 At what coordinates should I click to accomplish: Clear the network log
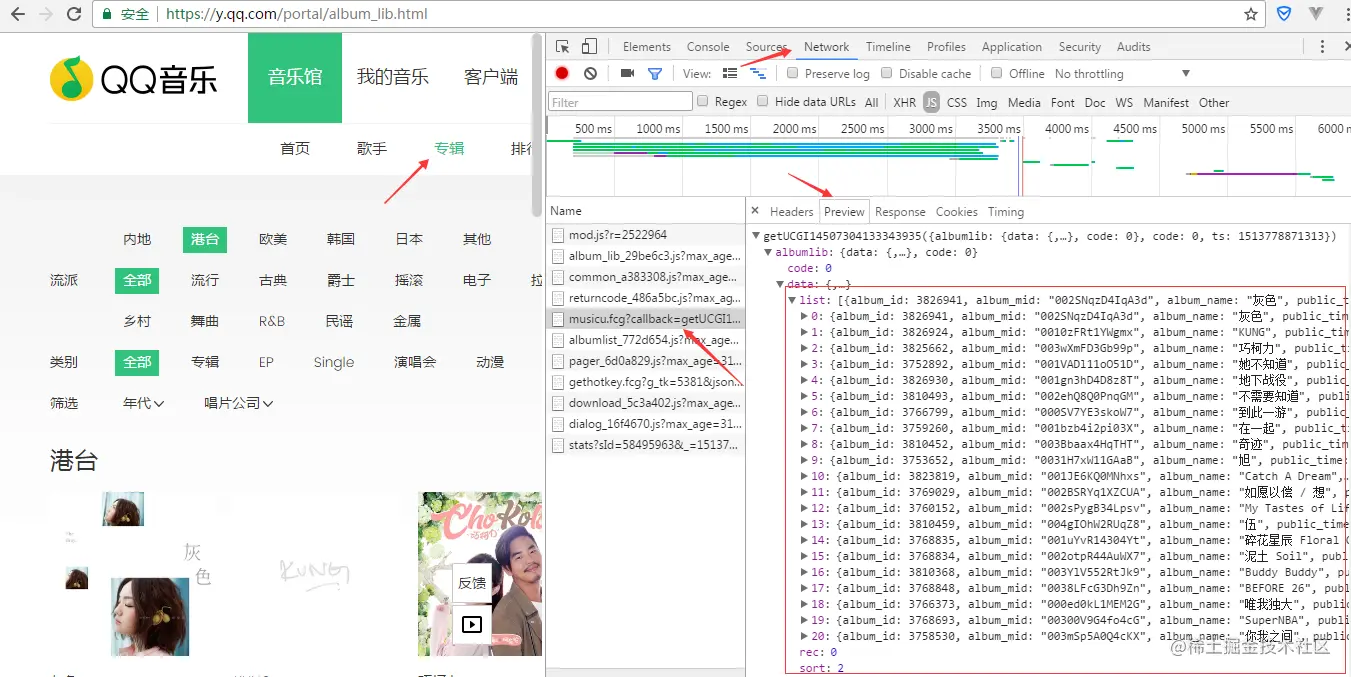(x=591, y=73)
